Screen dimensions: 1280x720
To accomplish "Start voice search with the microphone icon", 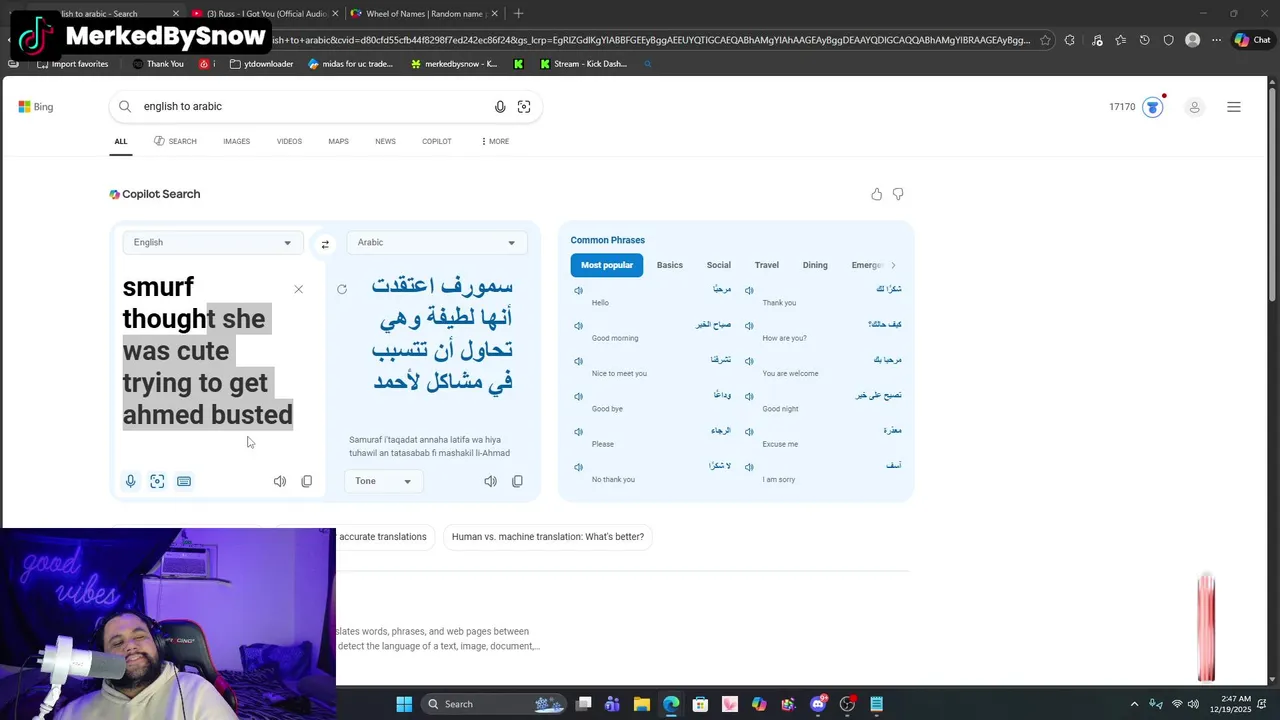I will click(500, 107).
